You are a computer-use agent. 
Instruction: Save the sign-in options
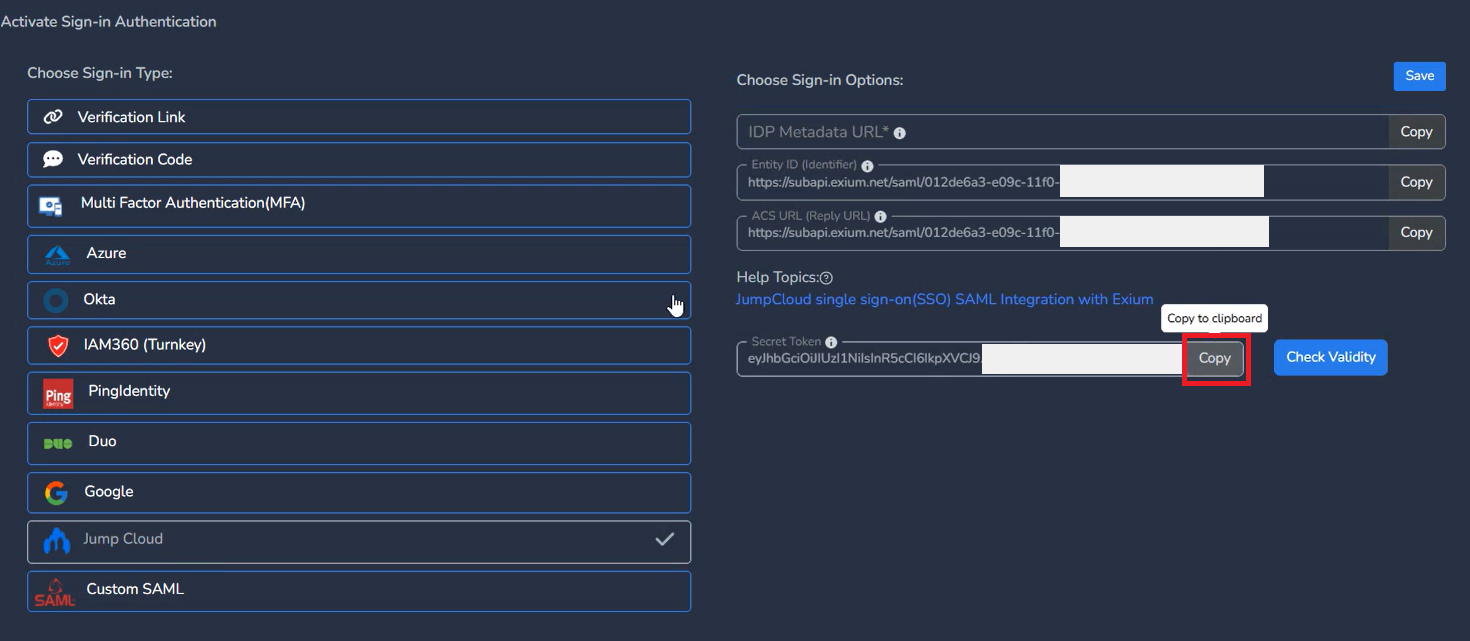1419,76
